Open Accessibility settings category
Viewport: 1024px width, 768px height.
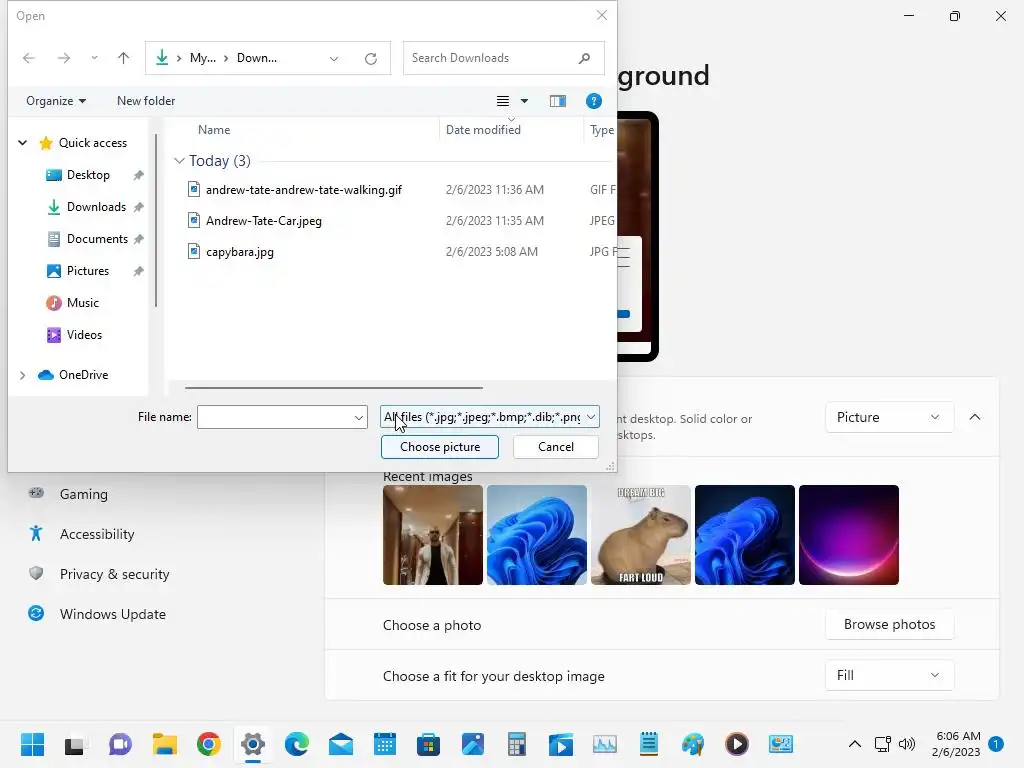click(x=97, y=534)
